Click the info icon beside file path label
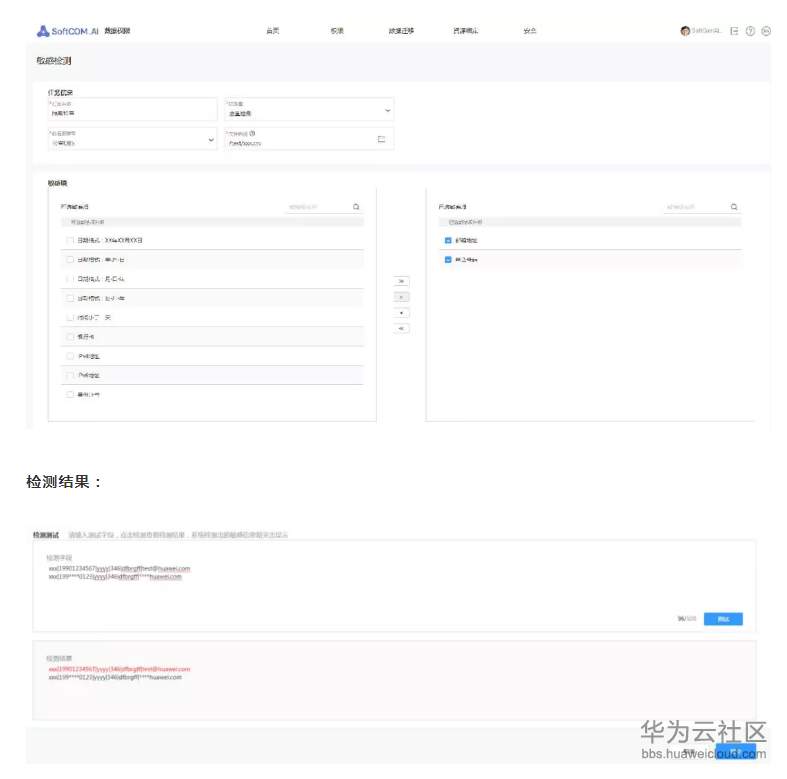 [252, 133]
